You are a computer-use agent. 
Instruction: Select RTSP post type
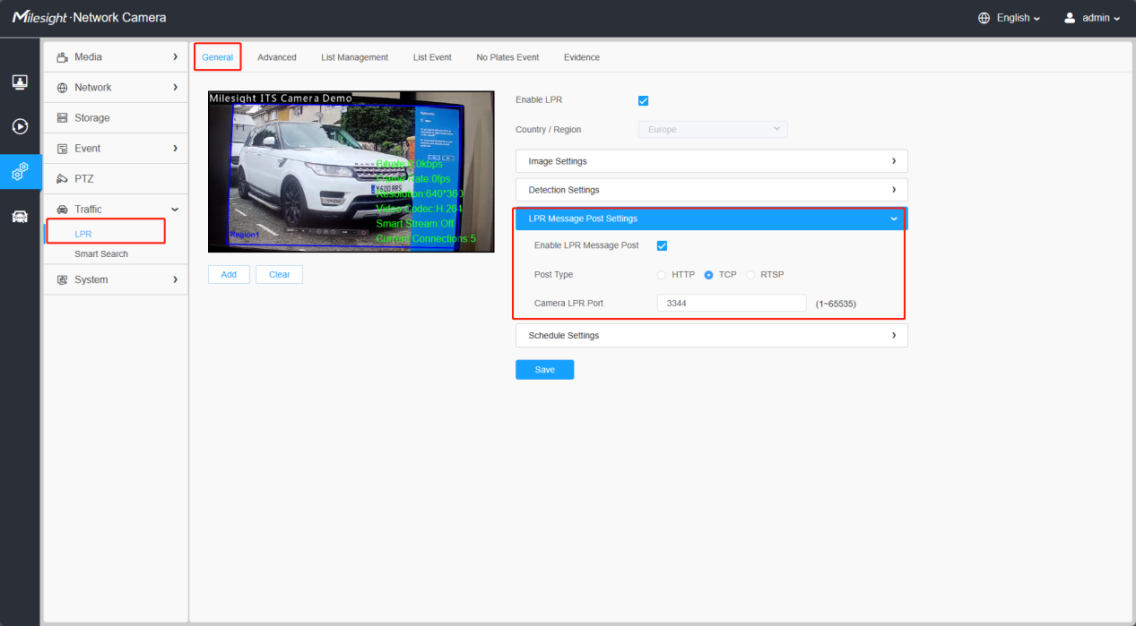[x=751, y=275]
